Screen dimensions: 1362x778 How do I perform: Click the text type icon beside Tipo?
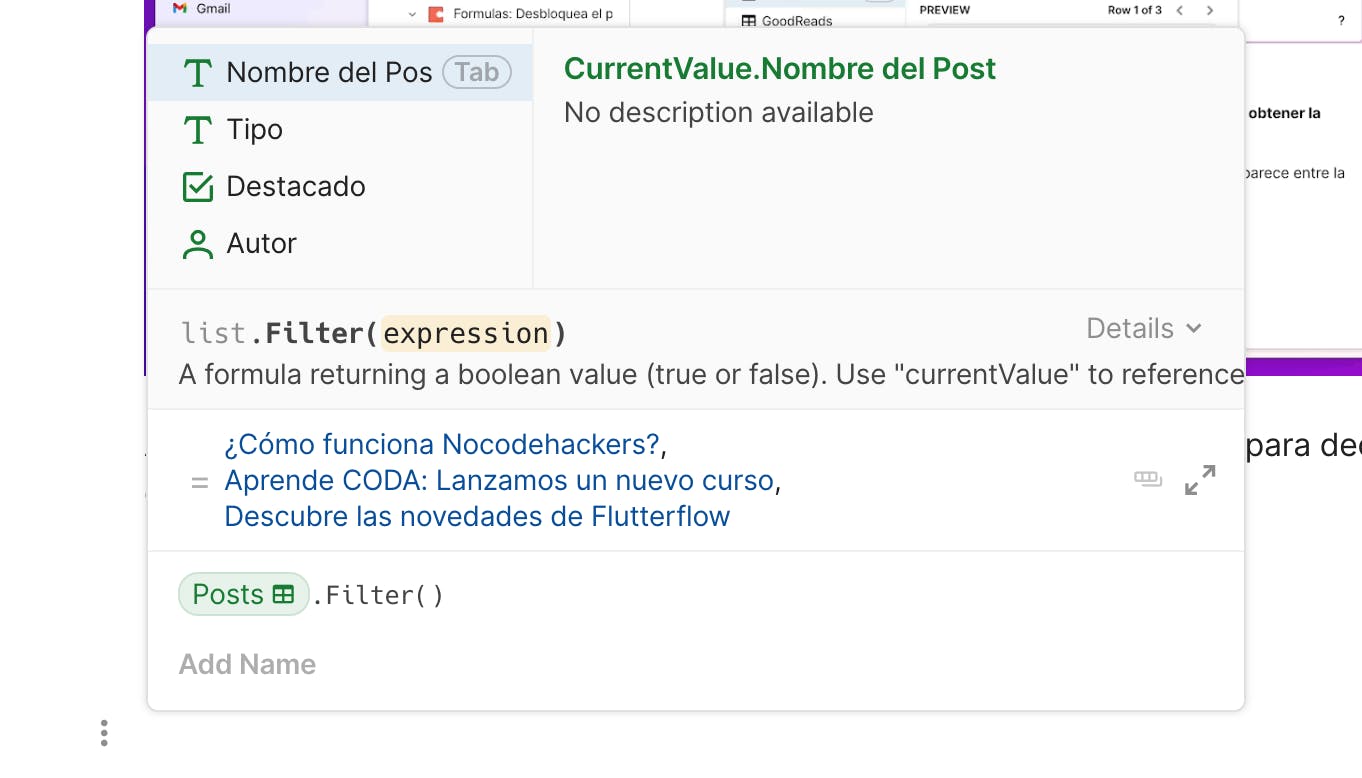tap(198, 130)
